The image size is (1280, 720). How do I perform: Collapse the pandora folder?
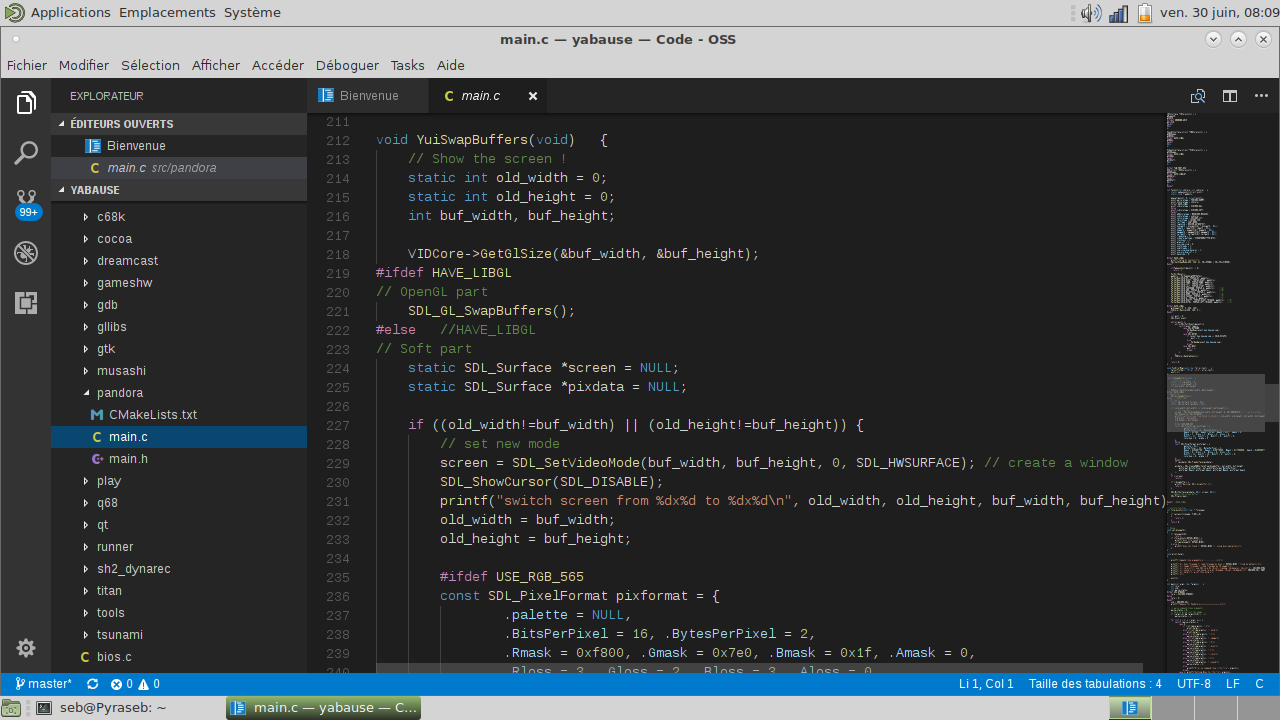point(119,393)
